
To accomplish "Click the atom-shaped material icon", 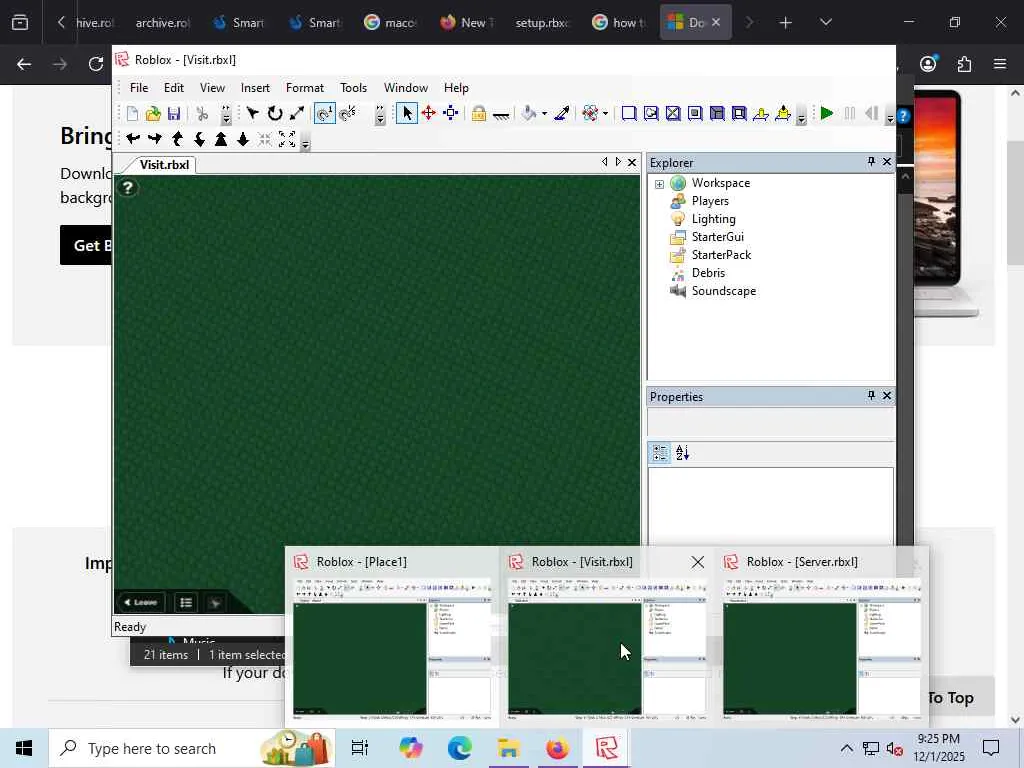I will pos(590,114).
